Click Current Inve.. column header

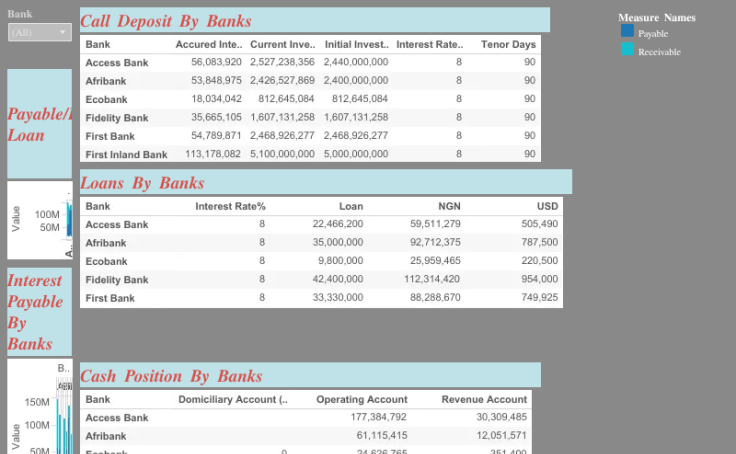[283, 45]
